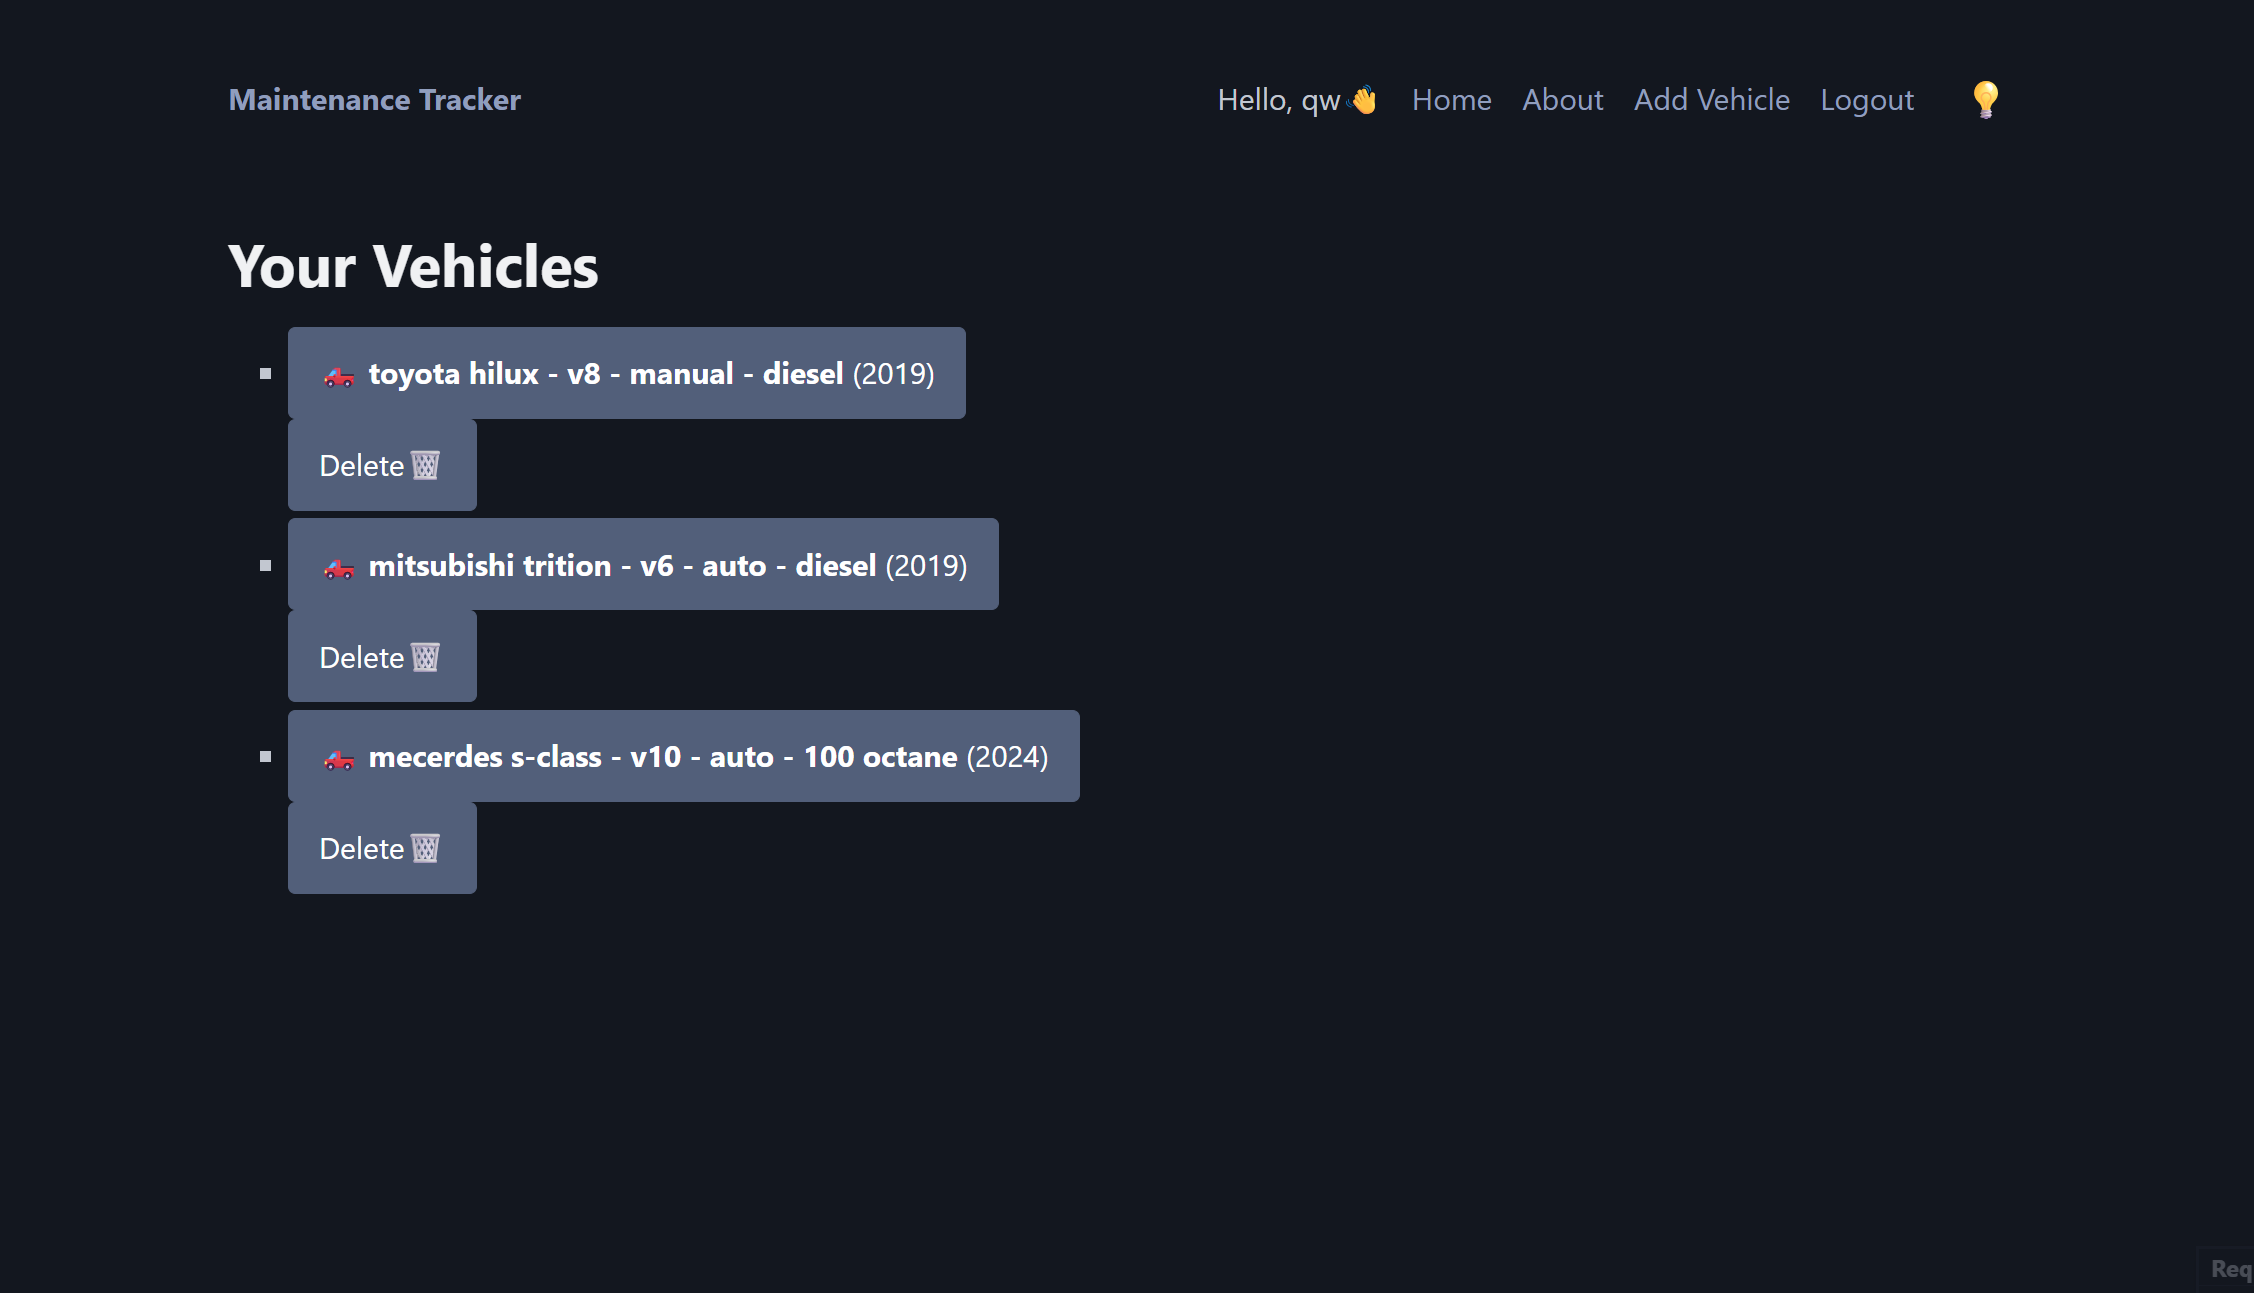Log out of the account
This screenshot has width=2254, height=1293.
[1866, 100]
